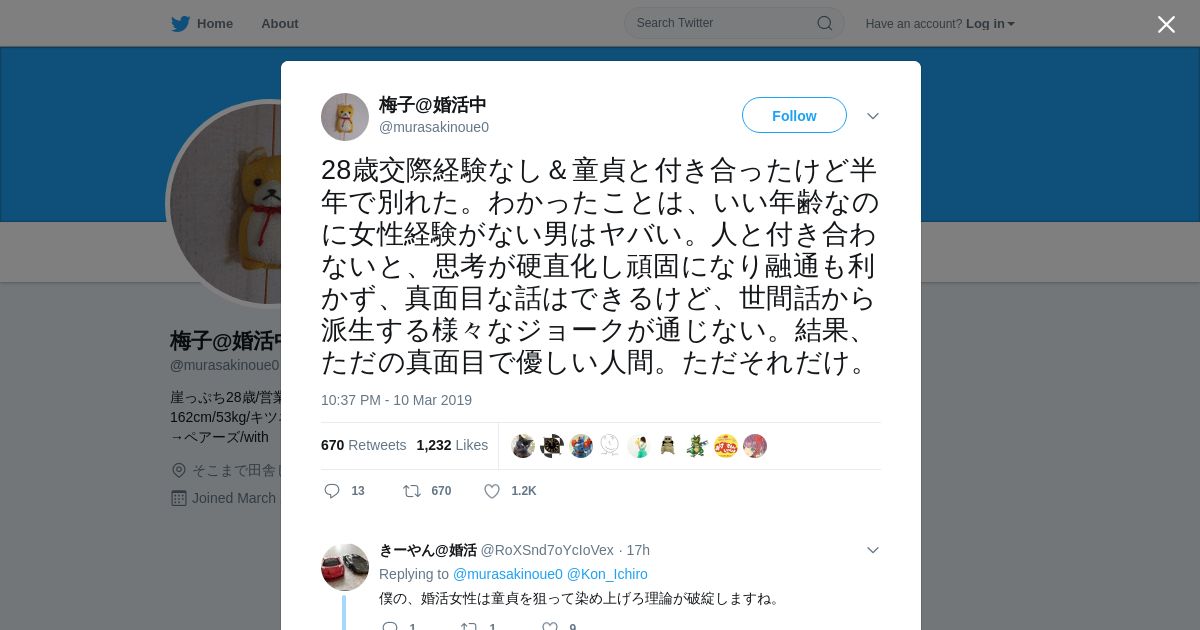This screenshot has height=630, width=1200.
Task: Like the tweet with the heart icon
Action: [x=492, y=491]
